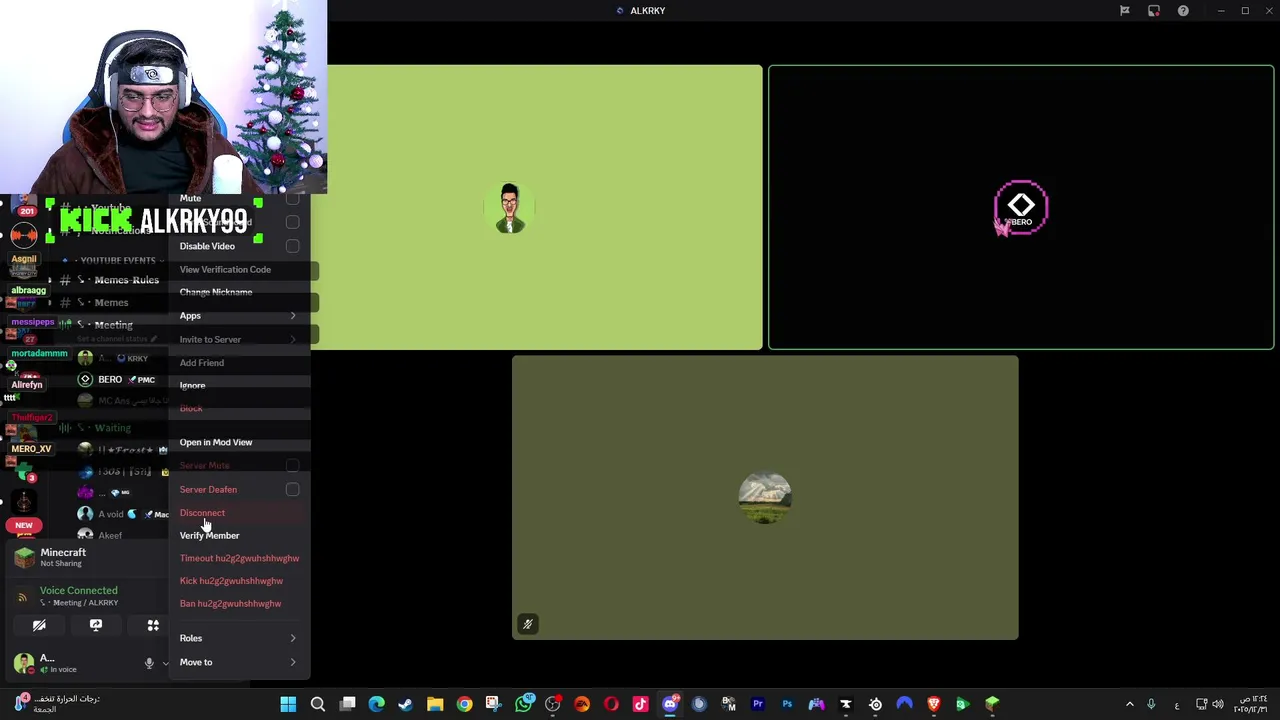Open the Minecraft block taskbar icon

point(992,704)
